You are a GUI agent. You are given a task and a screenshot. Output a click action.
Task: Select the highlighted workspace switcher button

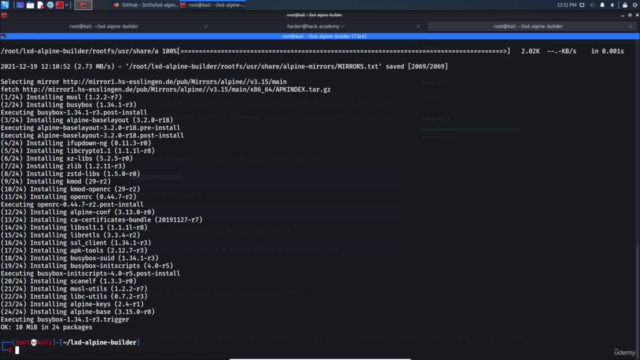tap(83, 5)
